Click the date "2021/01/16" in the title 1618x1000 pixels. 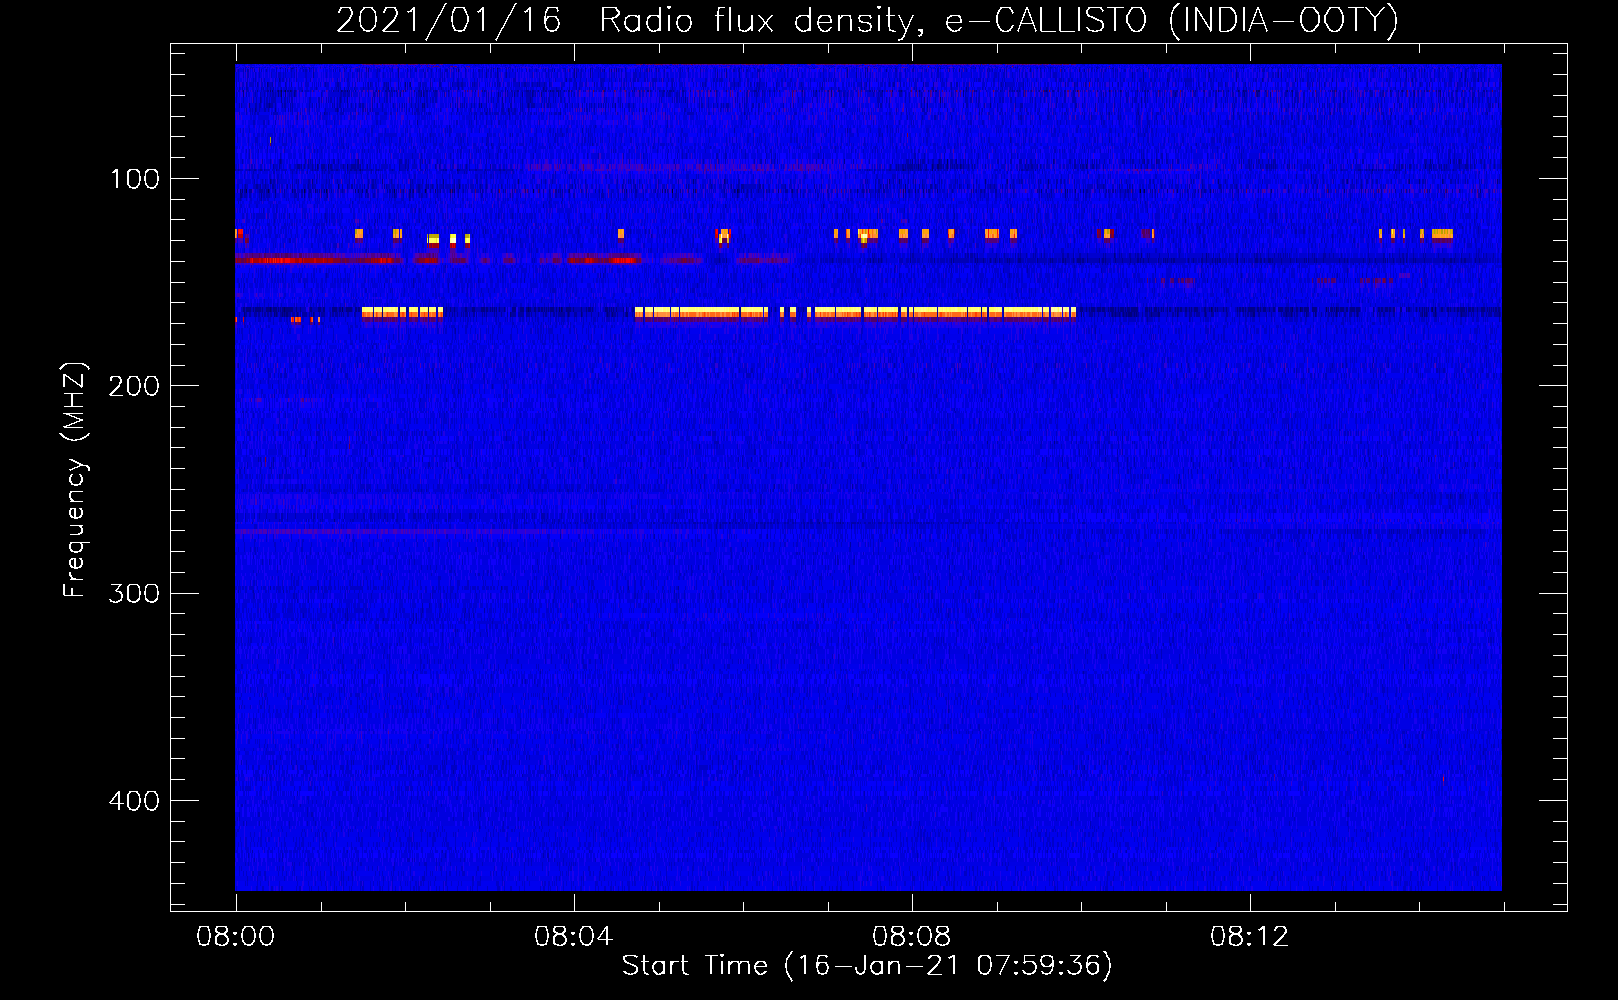449,20
